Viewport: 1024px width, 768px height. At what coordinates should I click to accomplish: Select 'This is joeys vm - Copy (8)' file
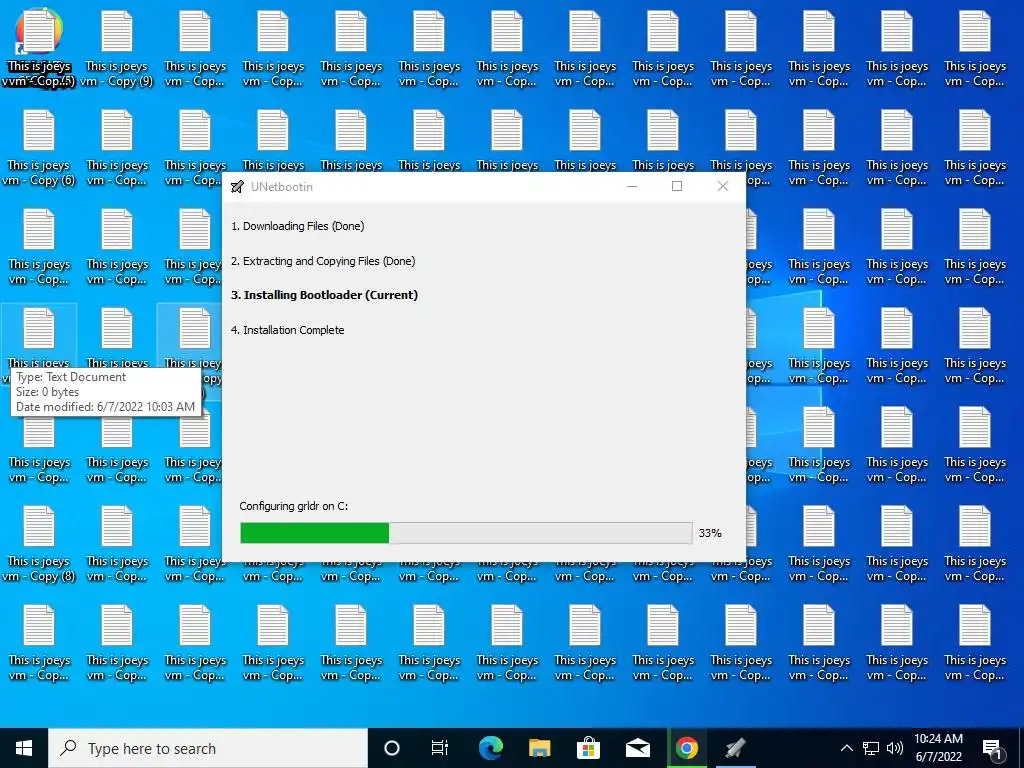(x=39, y=544)
